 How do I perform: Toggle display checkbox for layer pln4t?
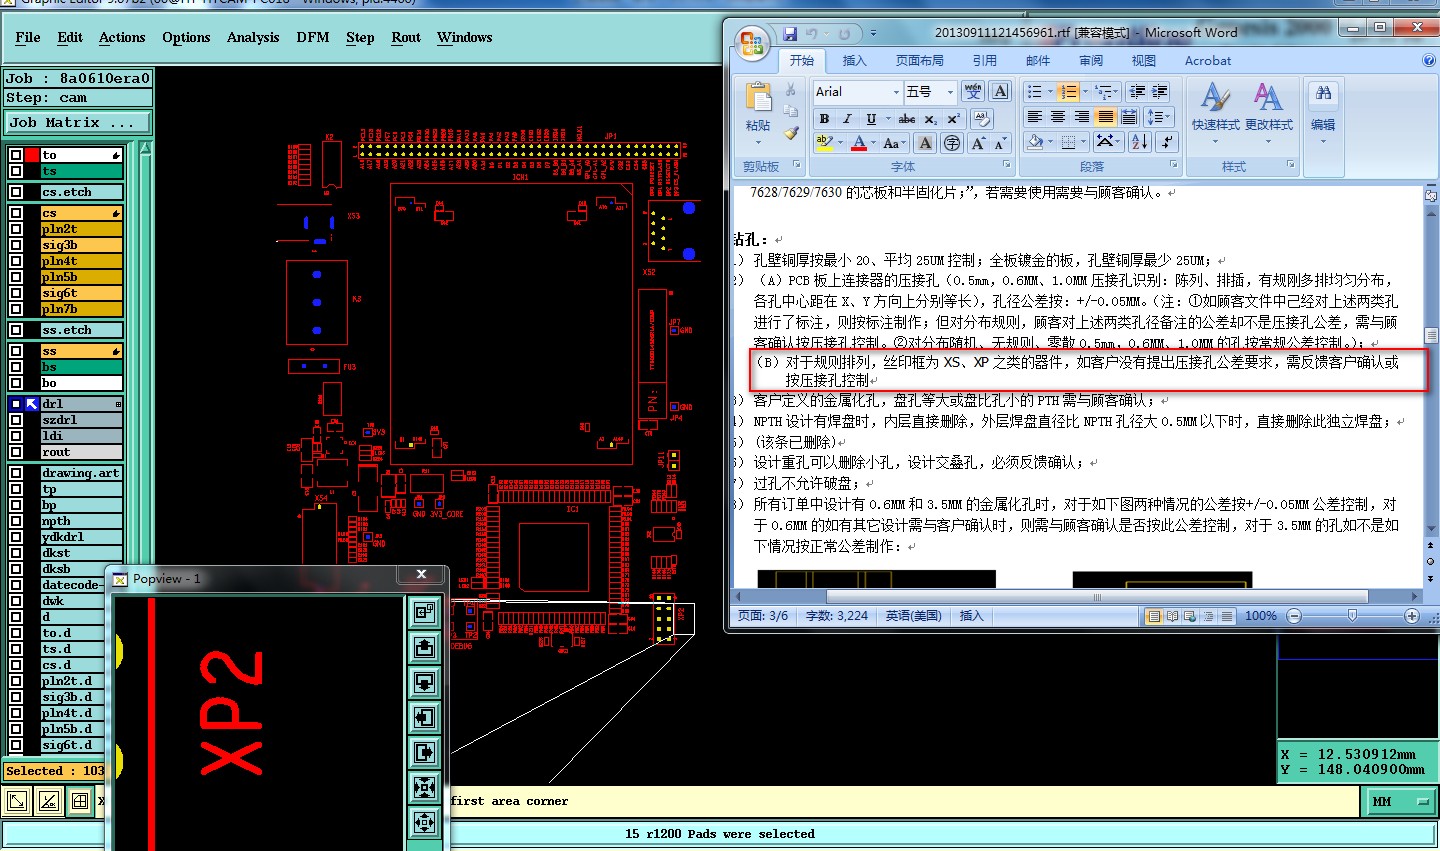[x=15, y=261]
